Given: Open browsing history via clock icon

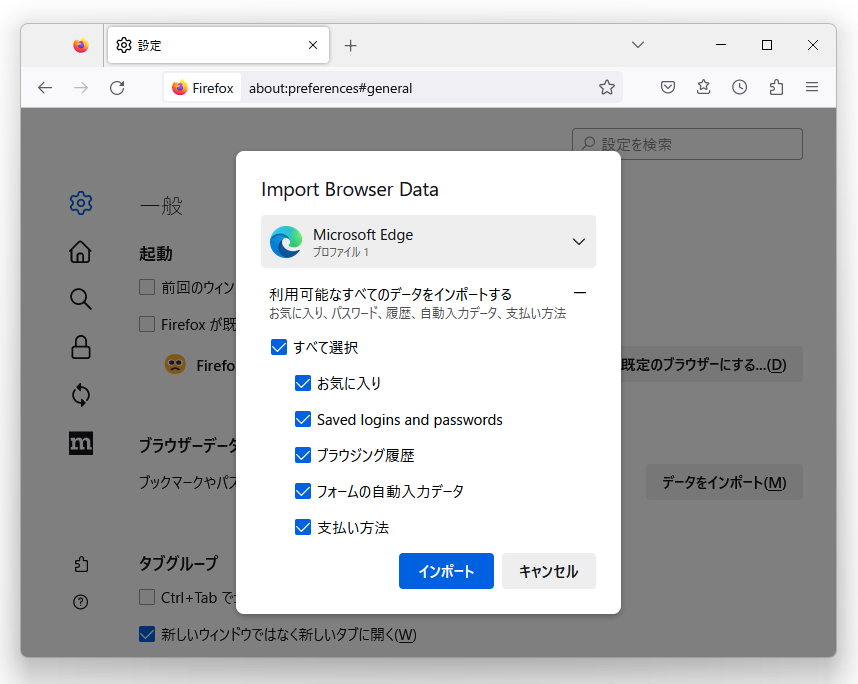Looking at the screenshot, I should (x=739, y=87).
